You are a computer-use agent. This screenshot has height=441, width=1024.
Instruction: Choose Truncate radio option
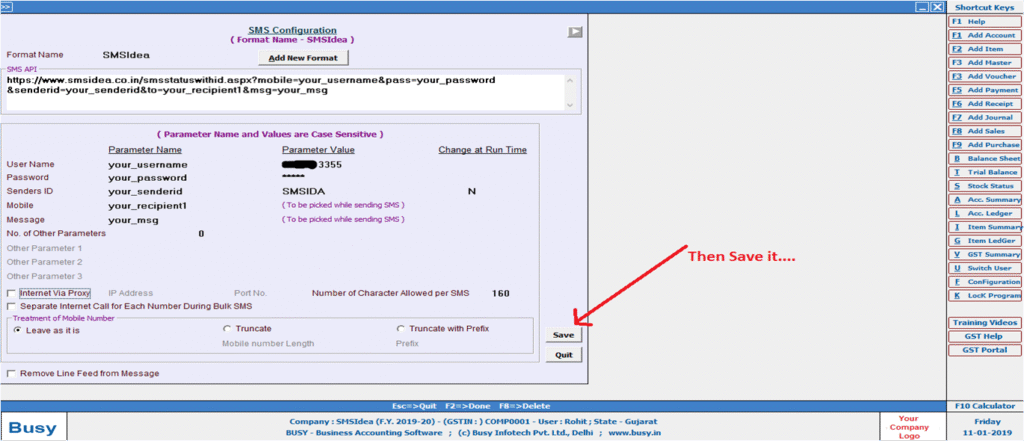tap(226, 329)
